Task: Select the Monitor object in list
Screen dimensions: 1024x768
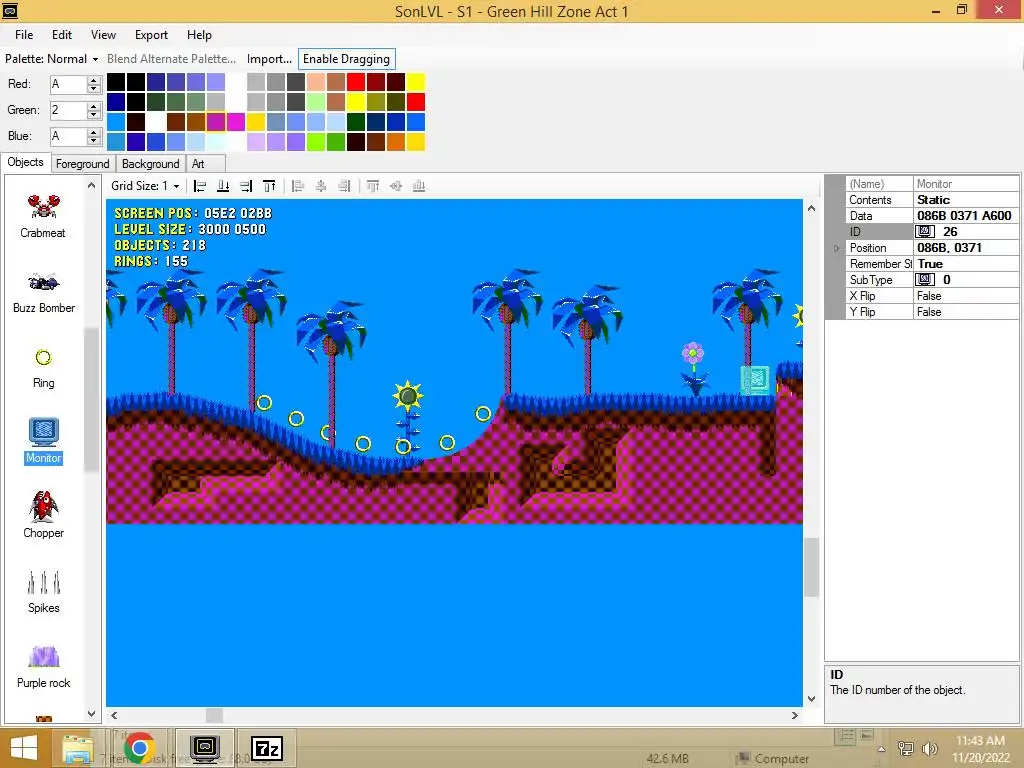Action: pos(43,441)
